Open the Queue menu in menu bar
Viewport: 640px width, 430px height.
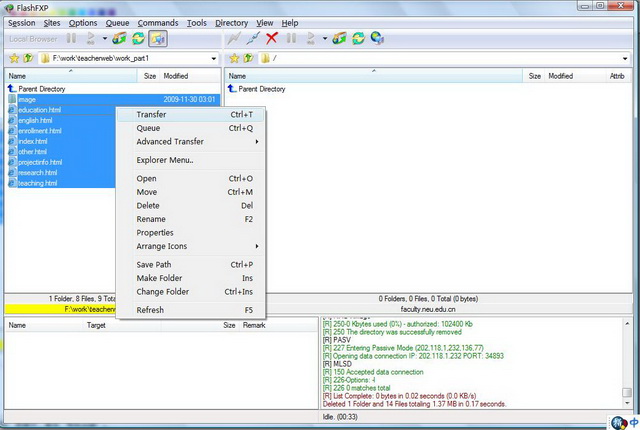[118, 23]
